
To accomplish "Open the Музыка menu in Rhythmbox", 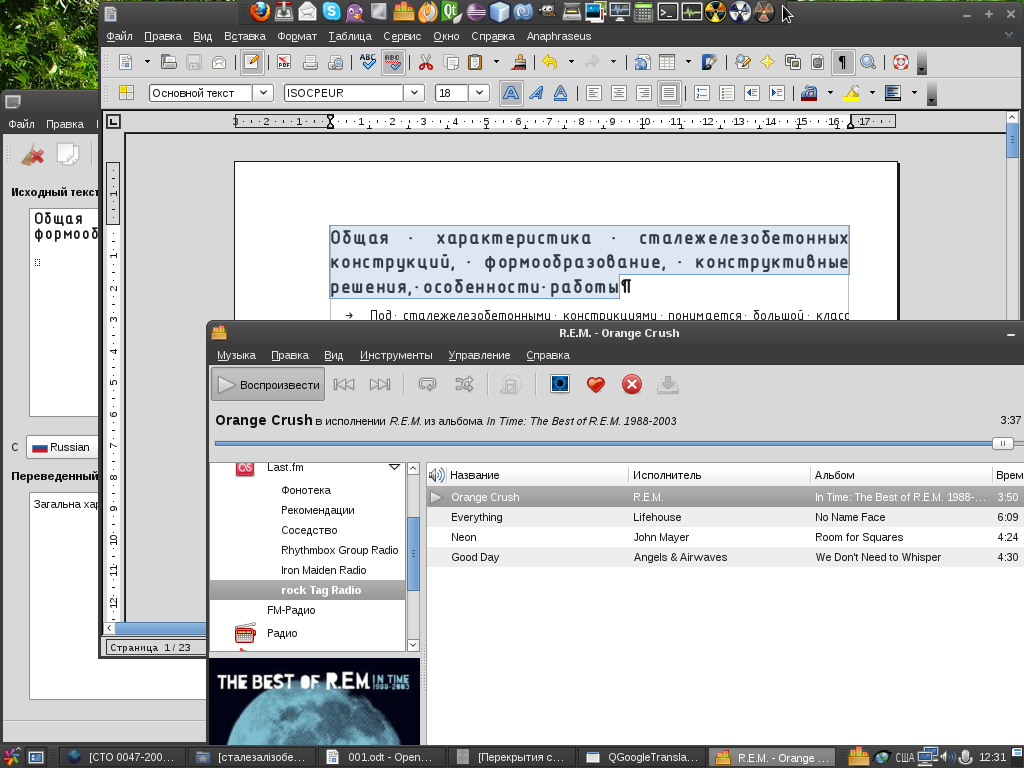I will coord(236,355).
